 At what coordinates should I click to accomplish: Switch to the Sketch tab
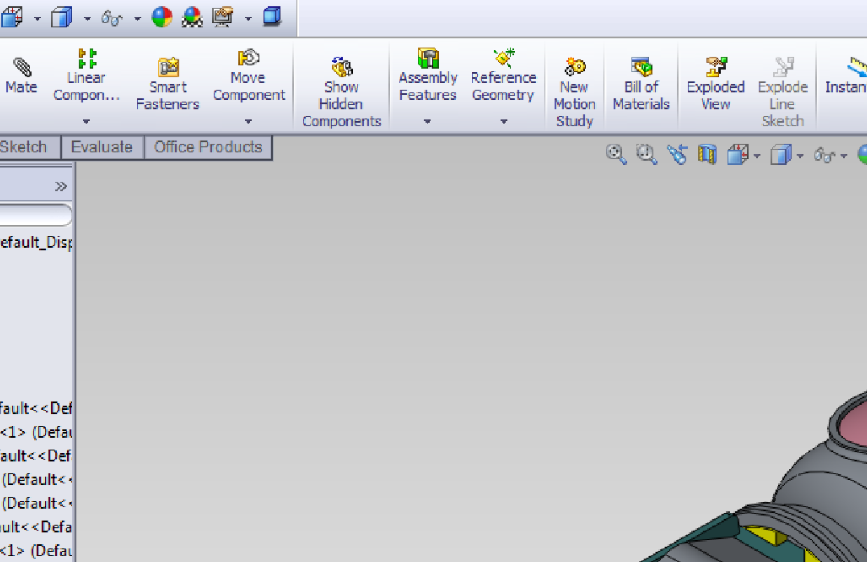pos(29,147)
